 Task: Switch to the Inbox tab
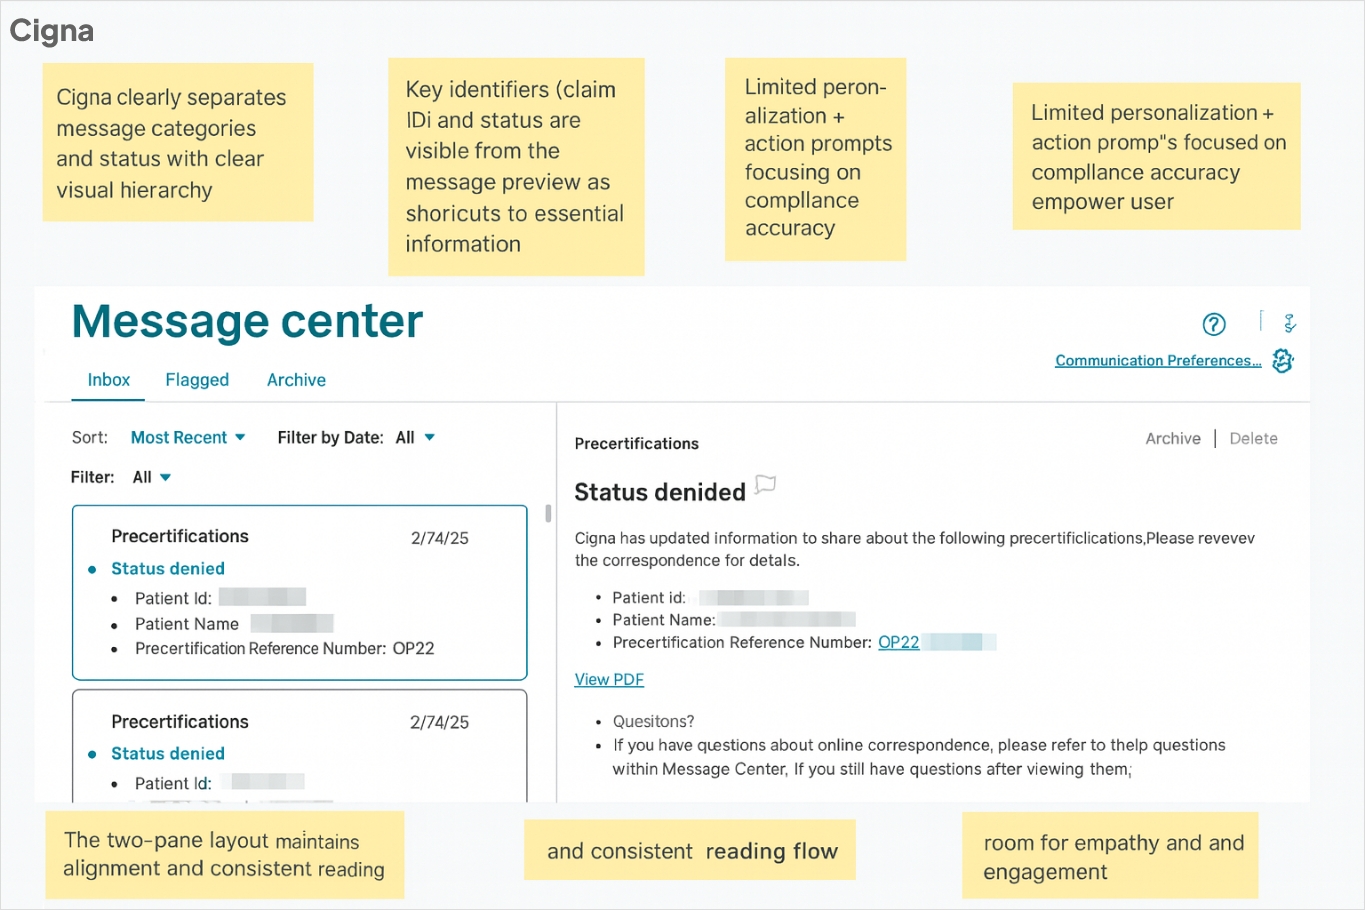pyautogui.click(x=108, y=380)
